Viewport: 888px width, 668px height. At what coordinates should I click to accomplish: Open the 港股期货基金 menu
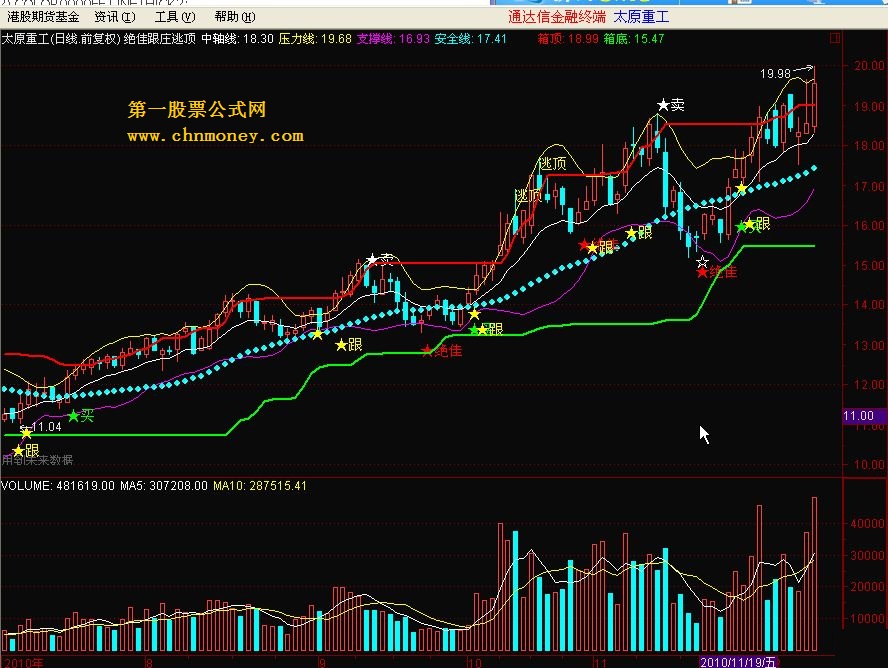(x=43, y=17)
